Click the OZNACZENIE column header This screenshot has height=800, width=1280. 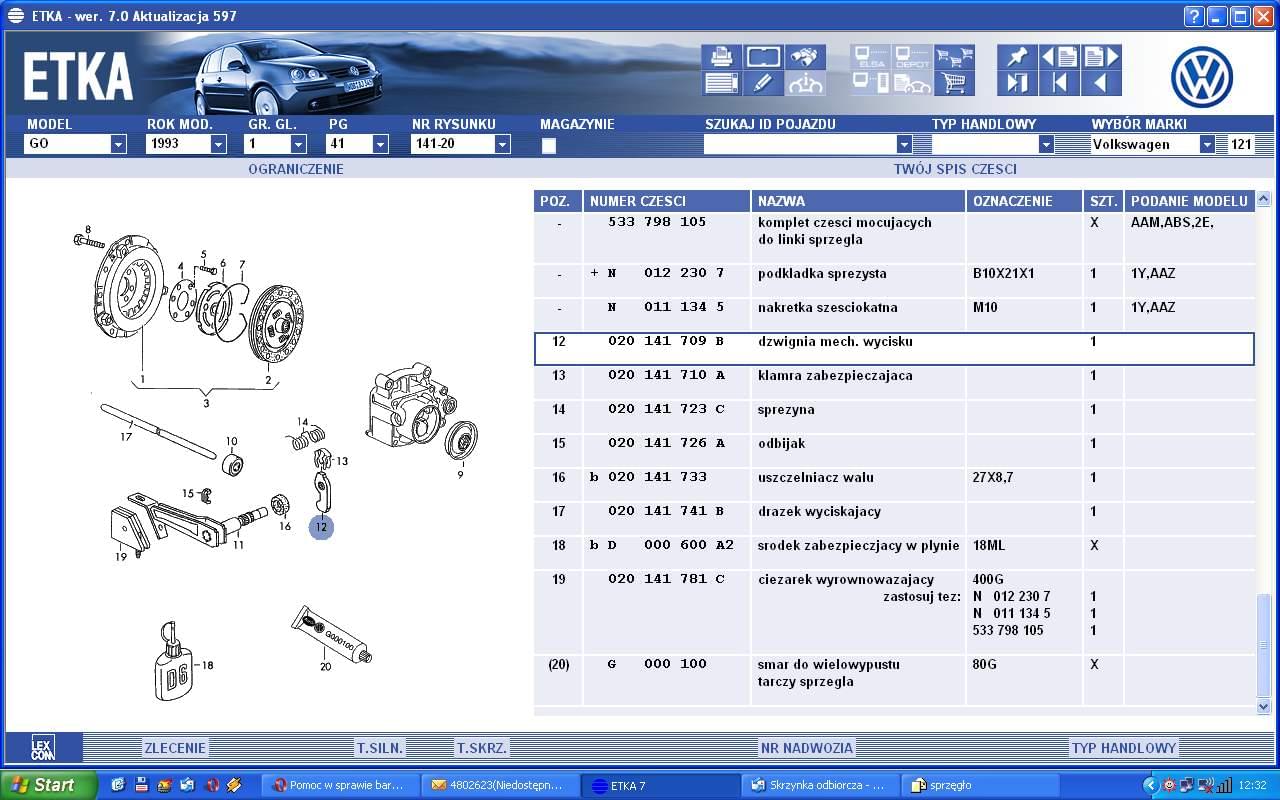[1024, 201]
